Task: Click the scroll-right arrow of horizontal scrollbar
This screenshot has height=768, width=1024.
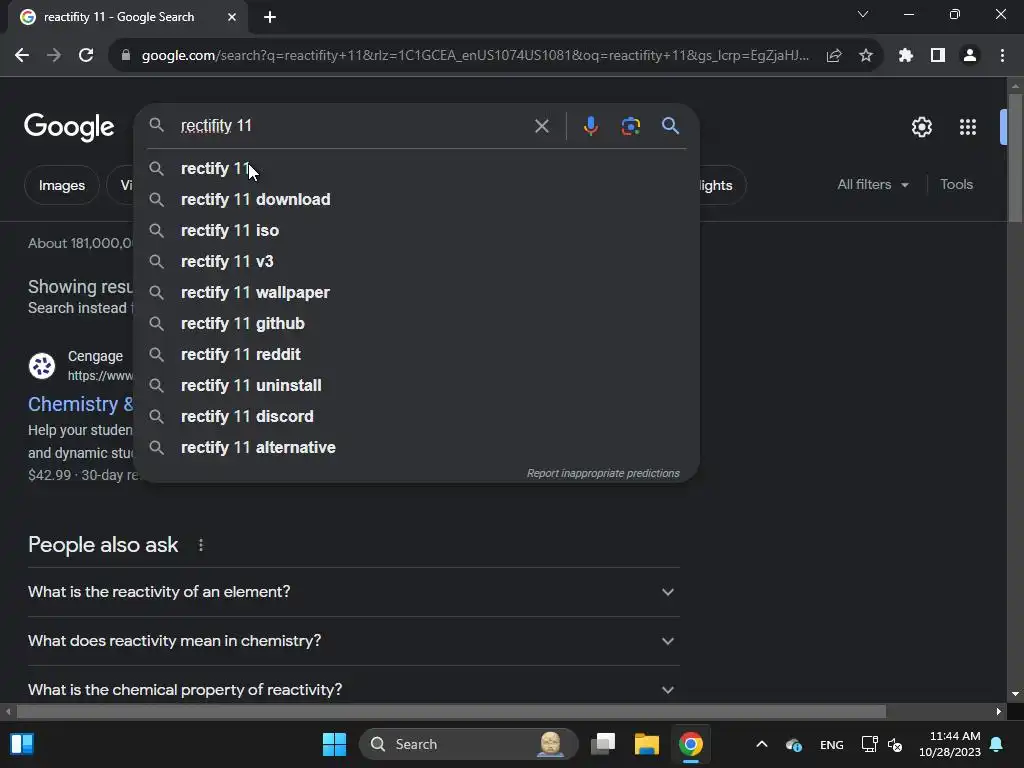Action: (x=999, y=711)
